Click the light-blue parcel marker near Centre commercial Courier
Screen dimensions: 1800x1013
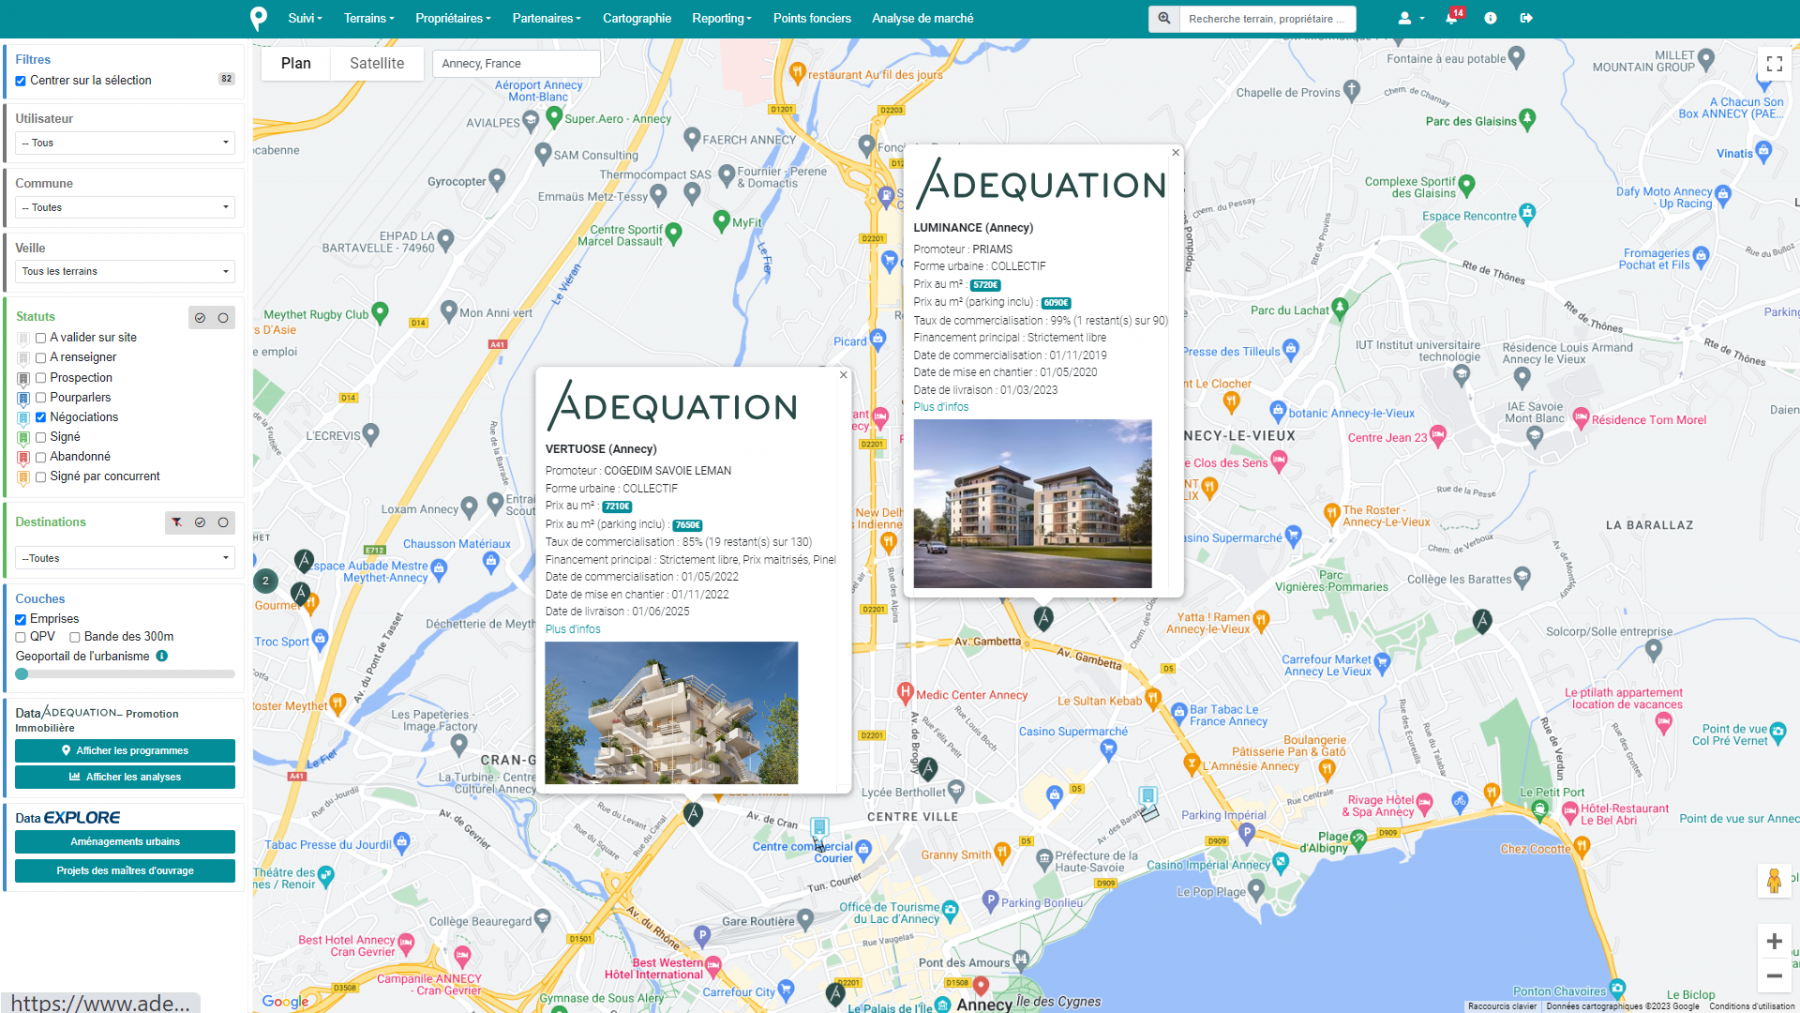click(x=820, y=827)
